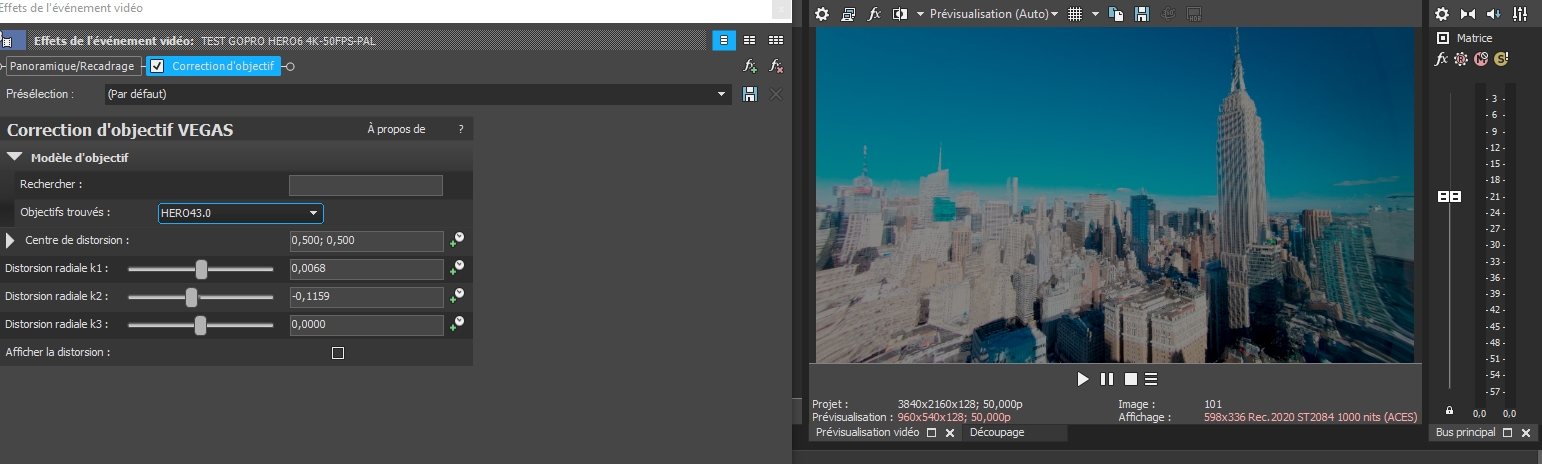Save preview snapshot to file

point(1141,14)
